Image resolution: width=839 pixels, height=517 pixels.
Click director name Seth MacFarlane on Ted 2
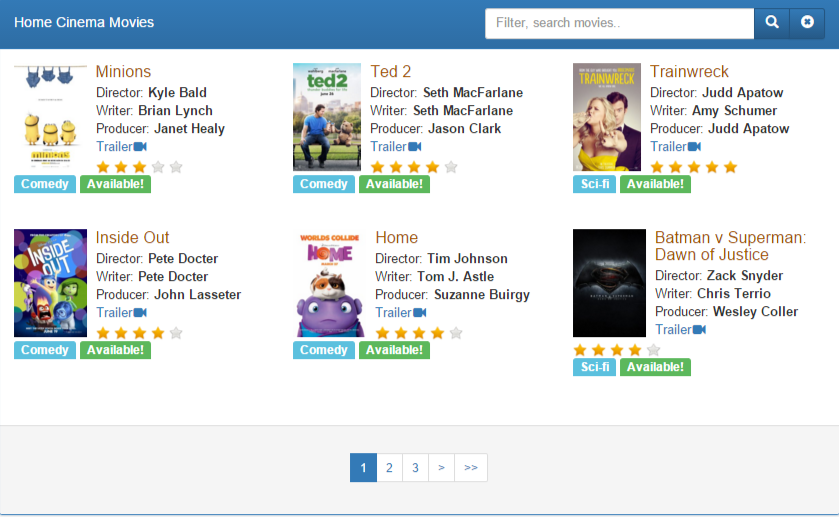[x=473, y=93]
